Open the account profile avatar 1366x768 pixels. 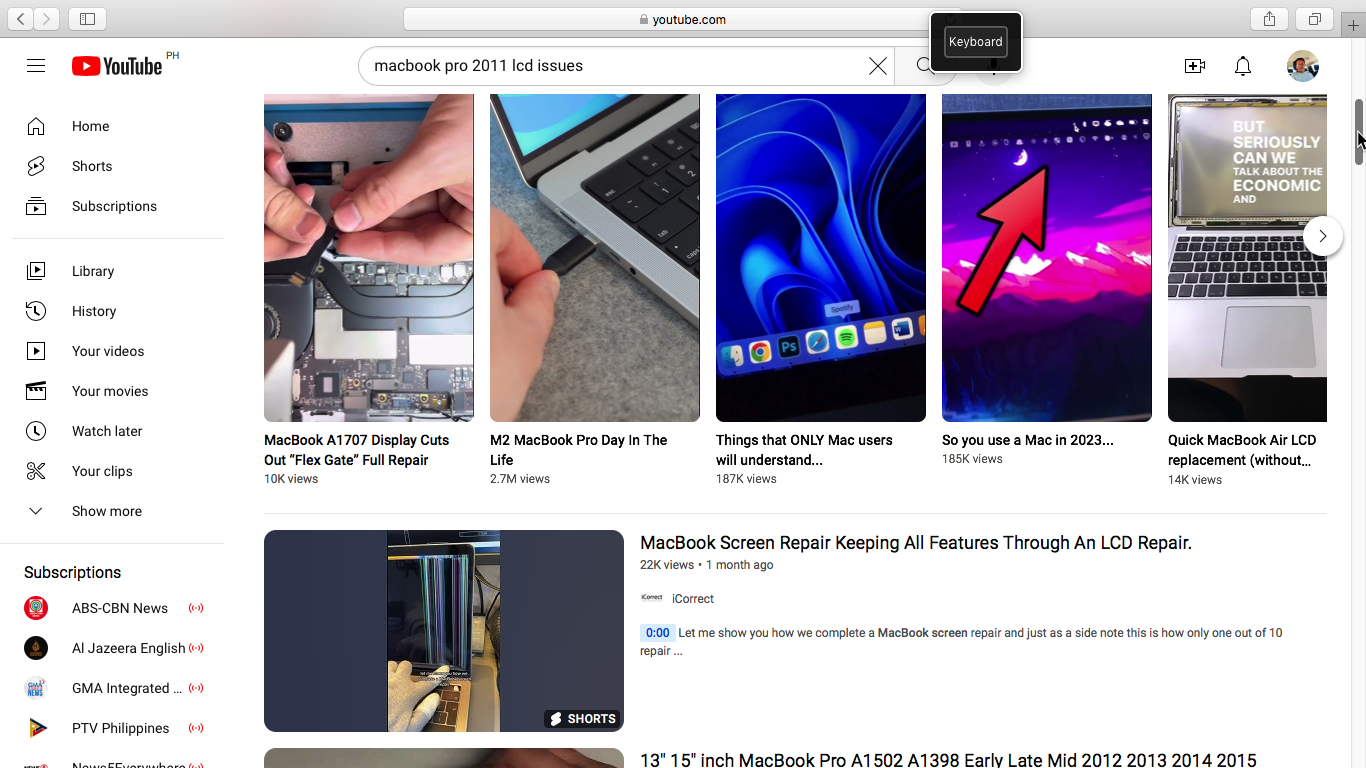tap(1302, 66)
